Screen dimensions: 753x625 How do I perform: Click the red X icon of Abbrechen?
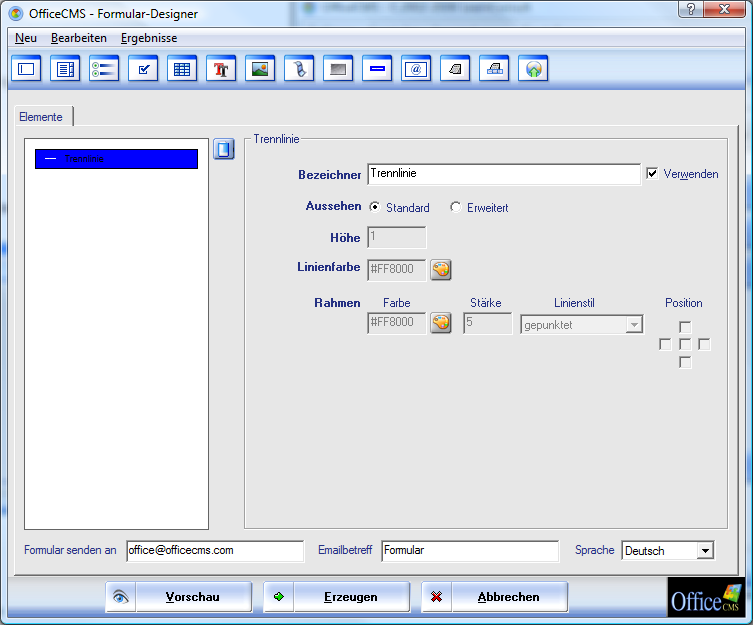coord(437,597)
